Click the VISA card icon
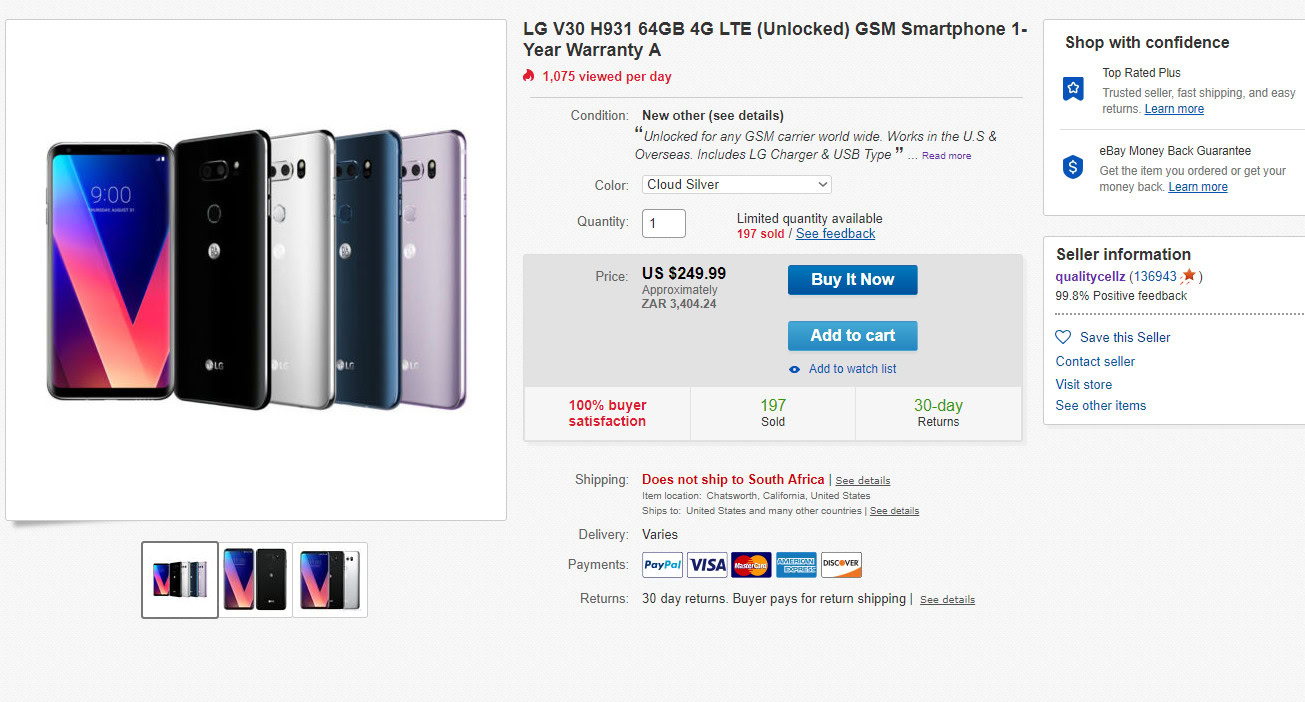Viewport: 1305px width, 702px height. tap(707, 565)
